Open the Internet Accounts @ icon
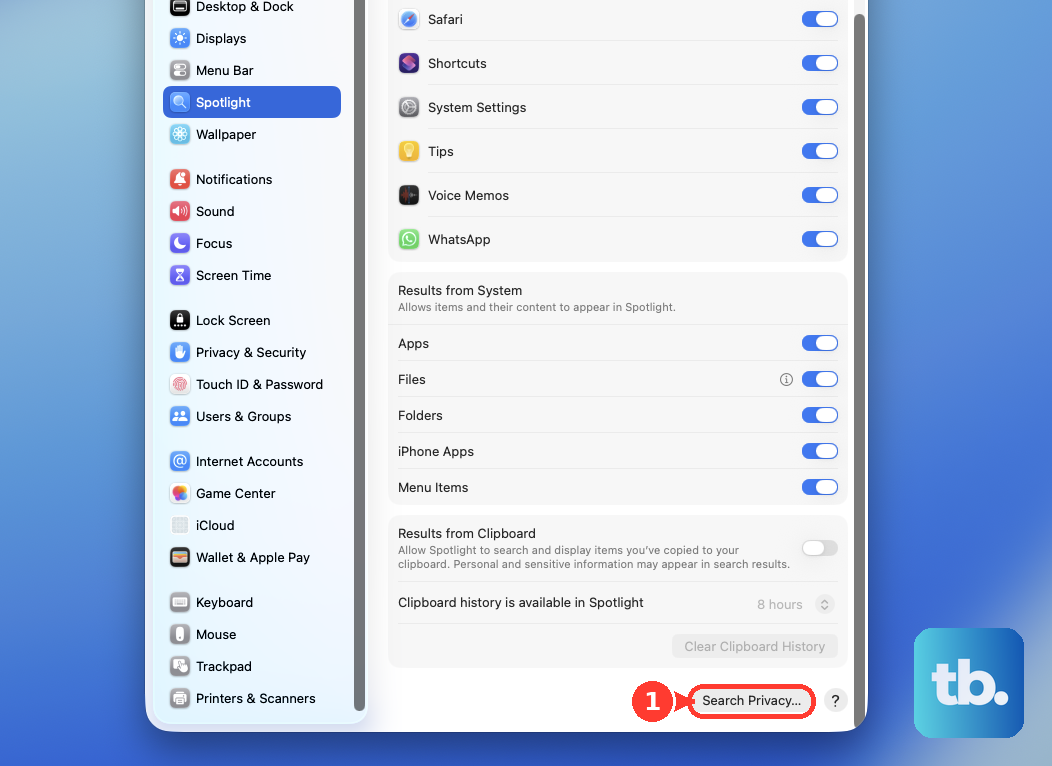The height and width of the screenshot is (766, 1052). pyautogui.click(x=180, y=461)
